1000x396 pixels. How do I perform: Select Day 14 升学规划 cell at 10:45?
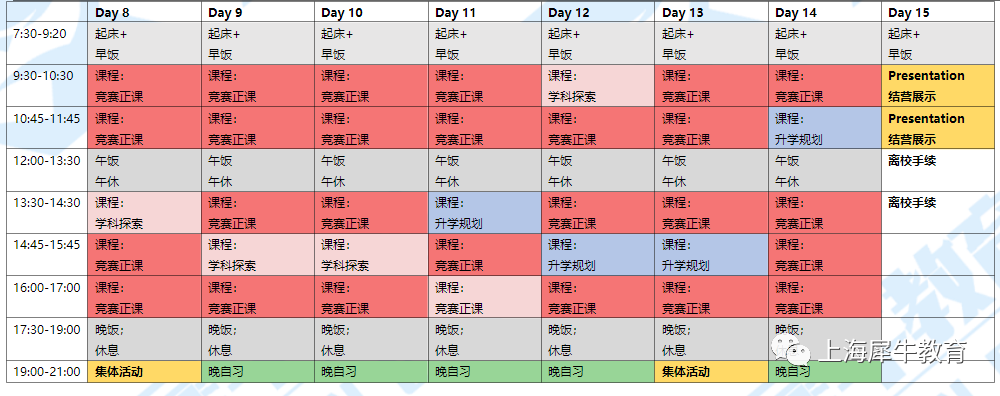pos(825,128)
